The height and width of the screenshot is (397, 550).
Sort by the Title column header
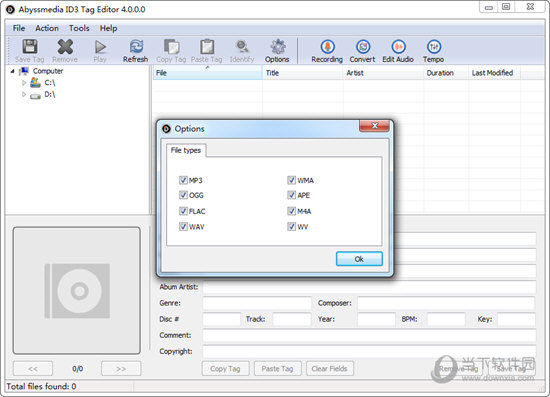click(303, 73)
